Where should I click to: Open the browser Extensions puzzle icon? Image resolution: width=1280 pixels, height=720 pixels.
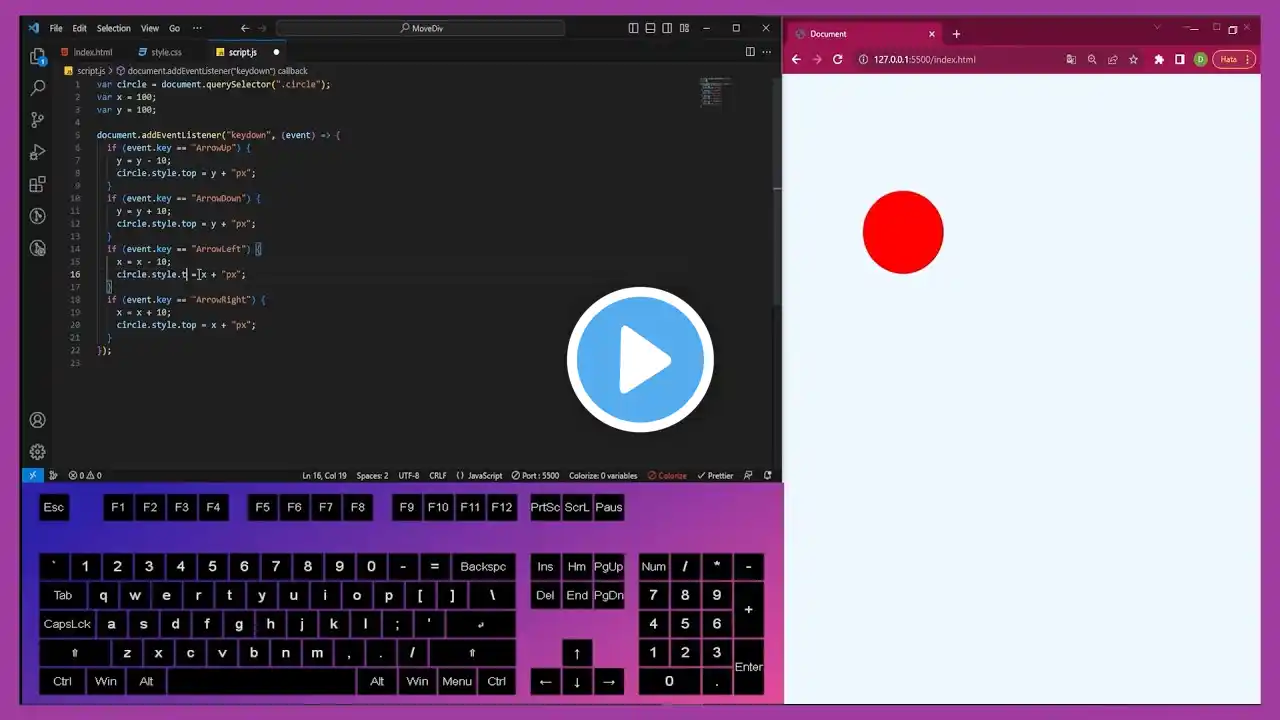tap(1159, 59)
